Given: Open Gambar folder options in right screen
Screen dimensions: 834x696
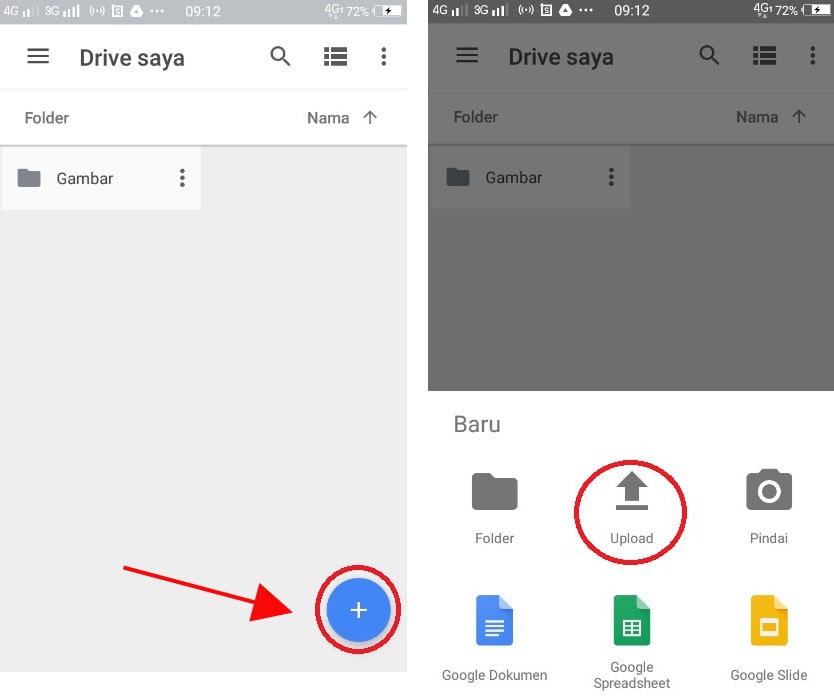Looking at the screenshot, I should [611, 177].
